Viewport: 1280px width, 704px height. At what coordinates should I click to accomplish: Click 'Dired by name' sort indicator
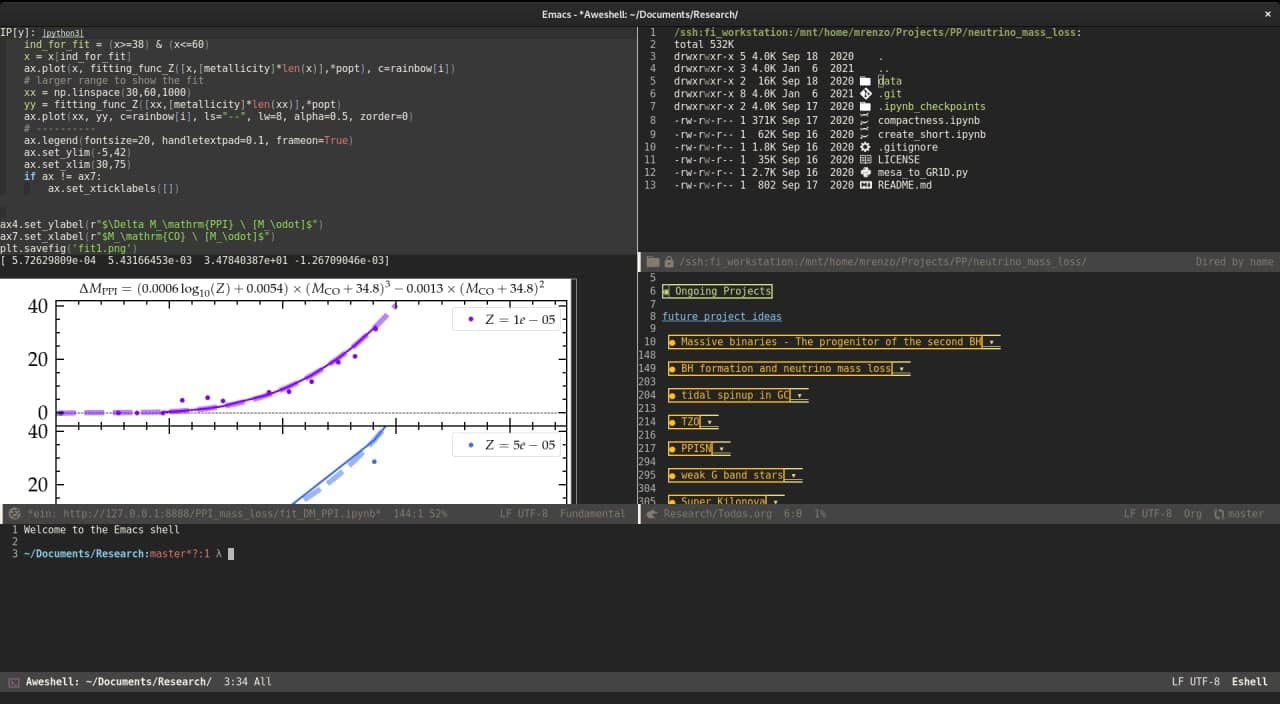tap(1234, 262)
